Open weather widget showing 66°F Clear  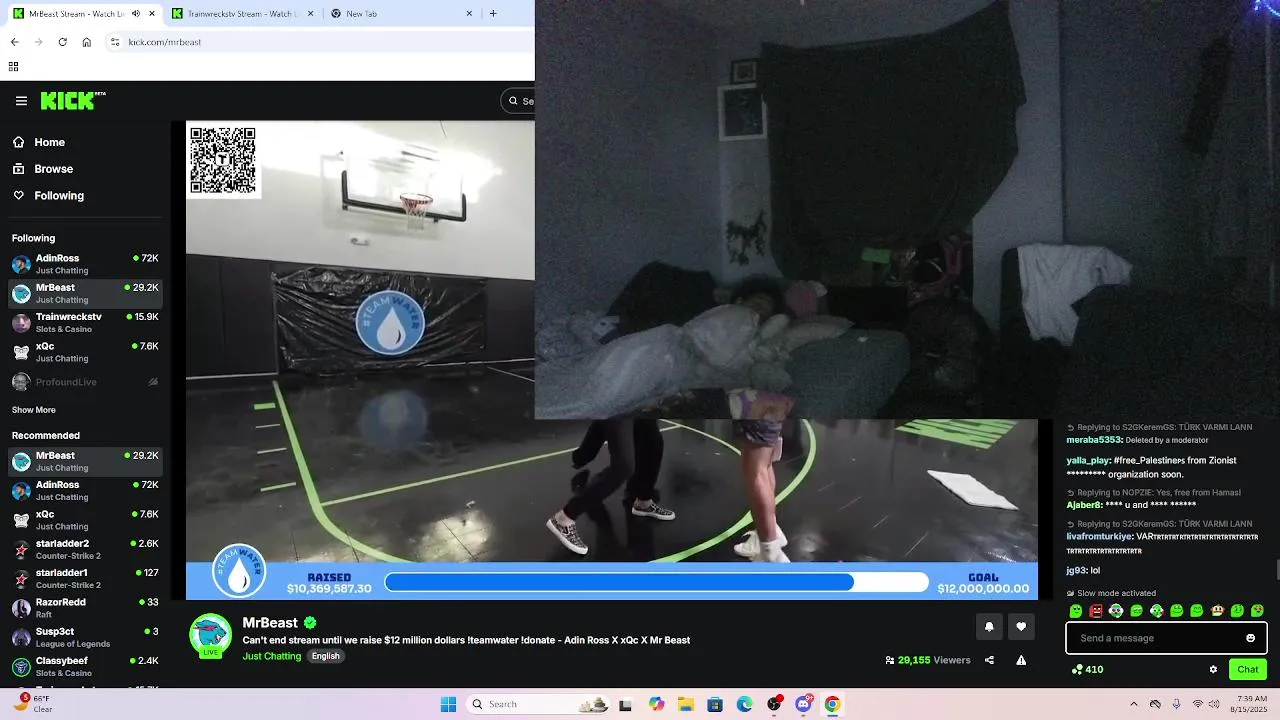tap(33, 704)
